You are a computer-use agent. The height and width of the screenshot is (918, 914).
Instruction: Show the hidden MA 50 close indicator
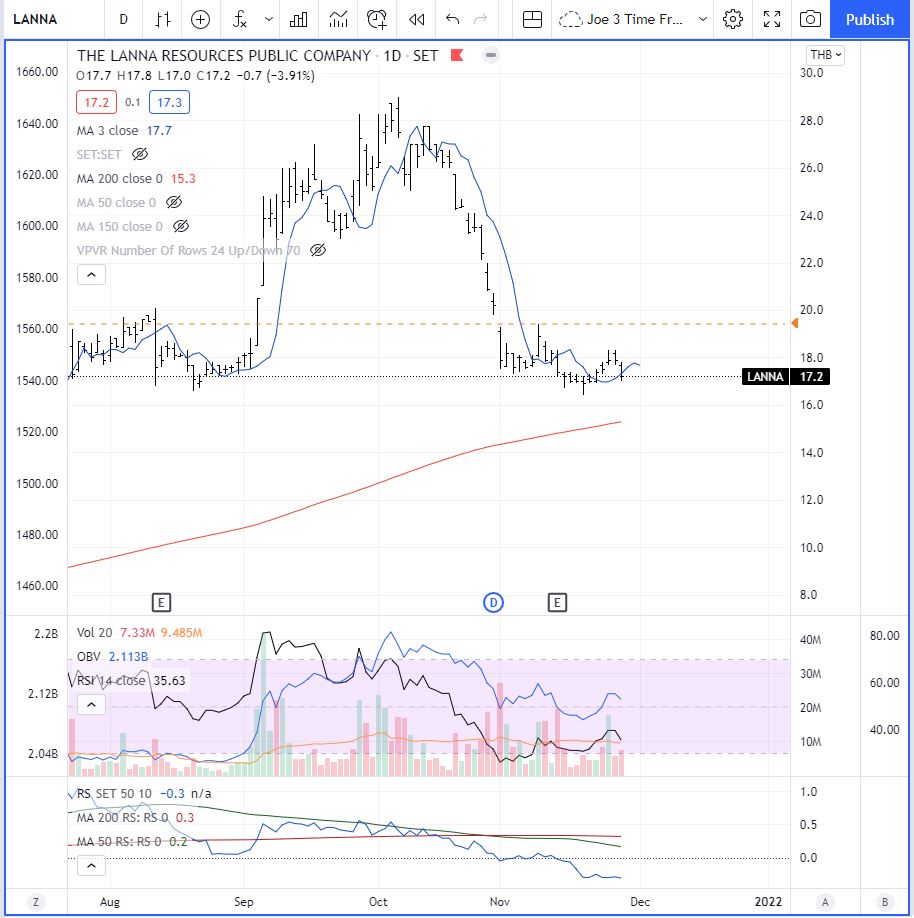[x=174, y=203]
